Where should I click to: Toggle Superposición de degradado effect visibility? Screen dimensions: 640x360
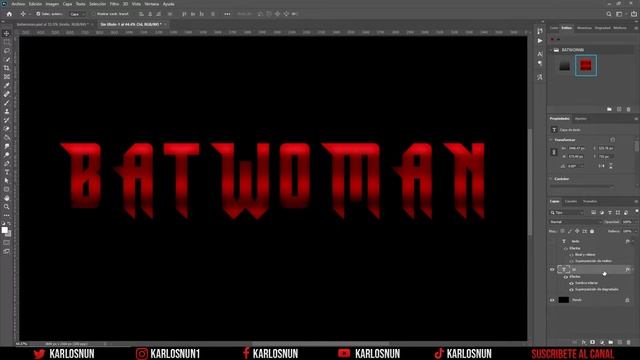tap(571, 289)
